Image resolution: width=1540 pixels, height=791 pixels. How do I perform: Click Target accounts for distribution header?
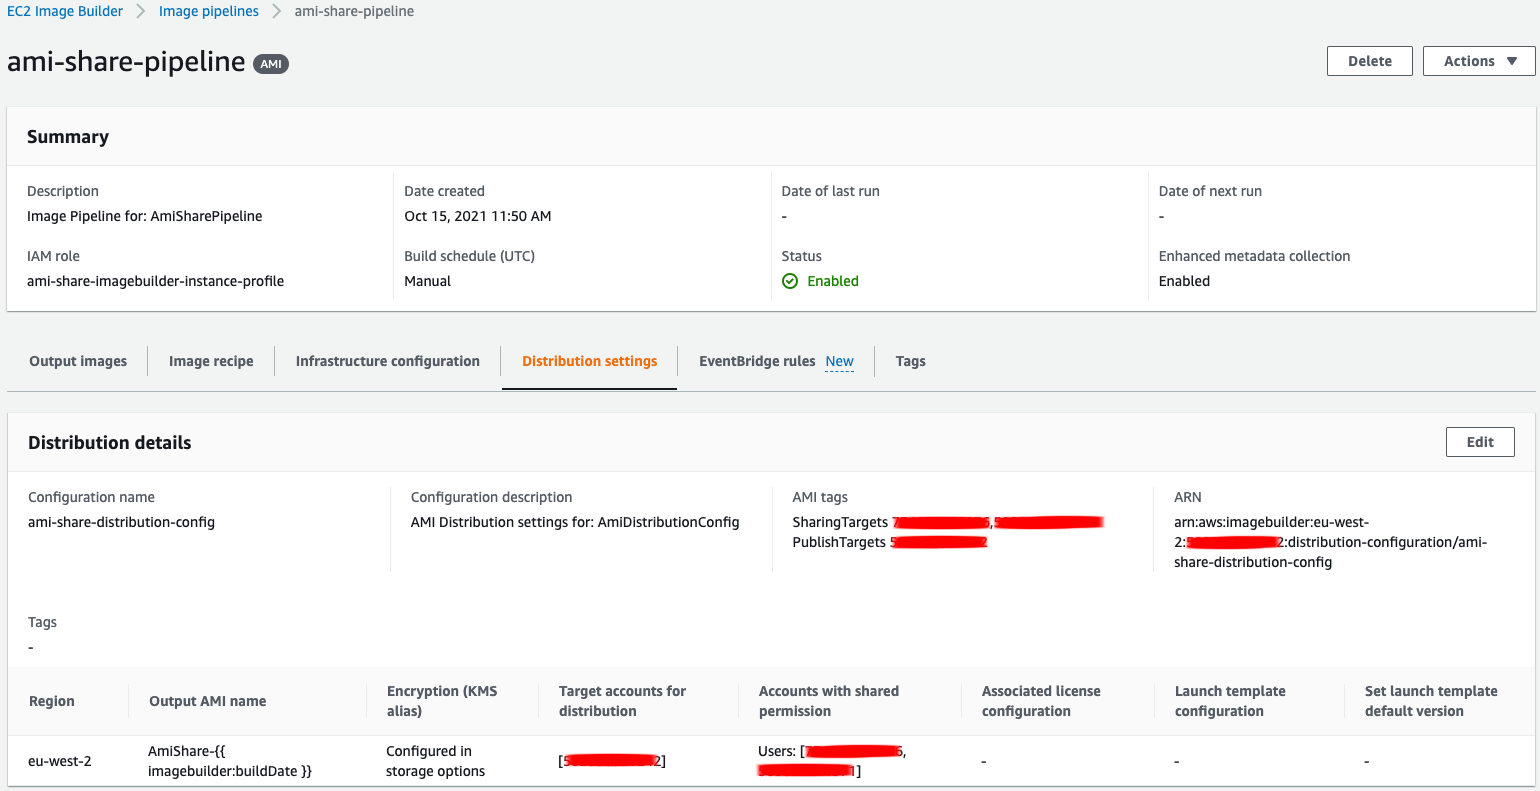pyautogui.click(x=622, y=701)
